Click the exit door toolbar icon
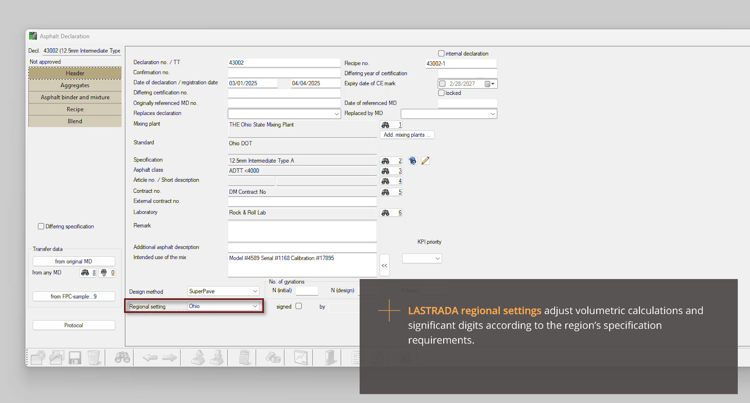 click(x=330, y=358)
